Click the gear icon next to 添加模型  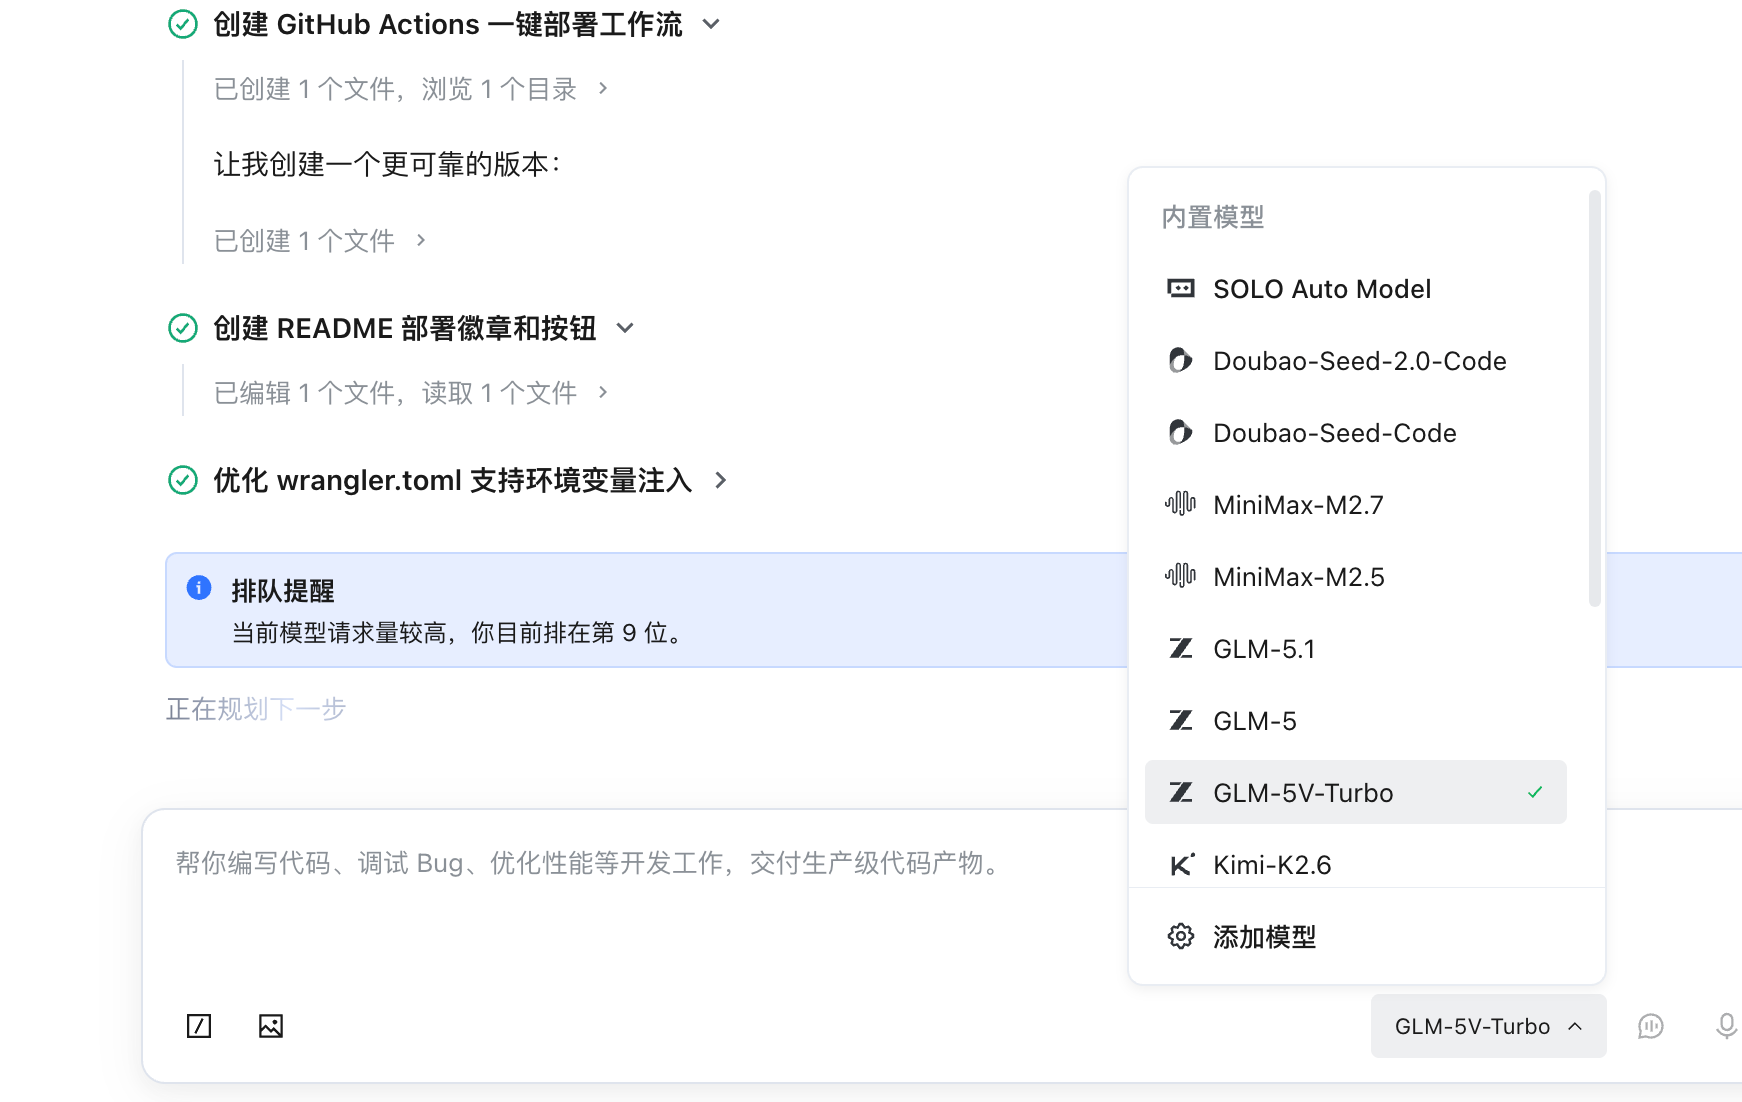coord(1181,937)
